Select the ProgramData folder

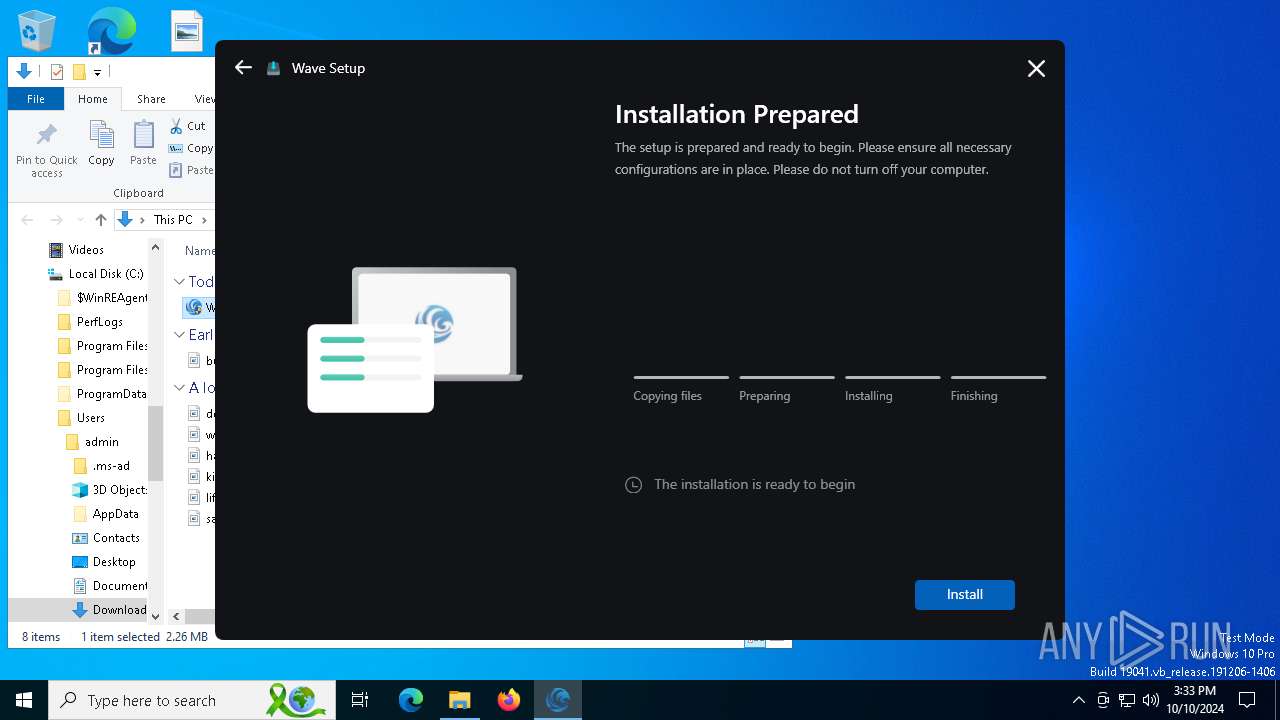click(101, 393)
